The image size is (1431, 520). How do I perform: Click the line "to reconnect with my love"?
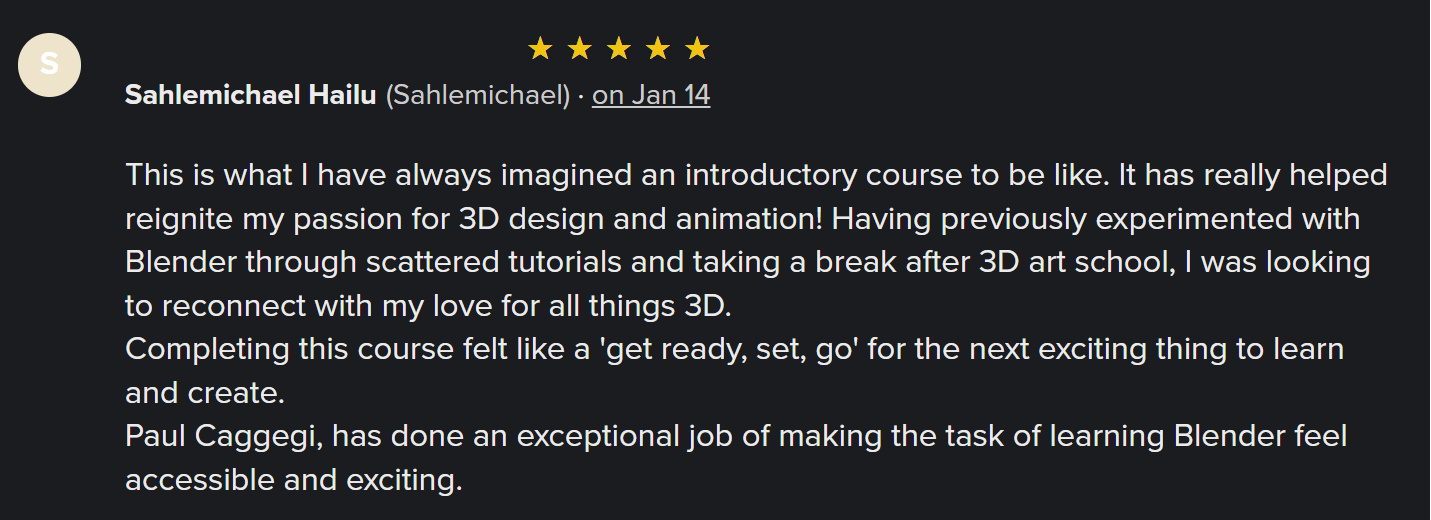428,305
